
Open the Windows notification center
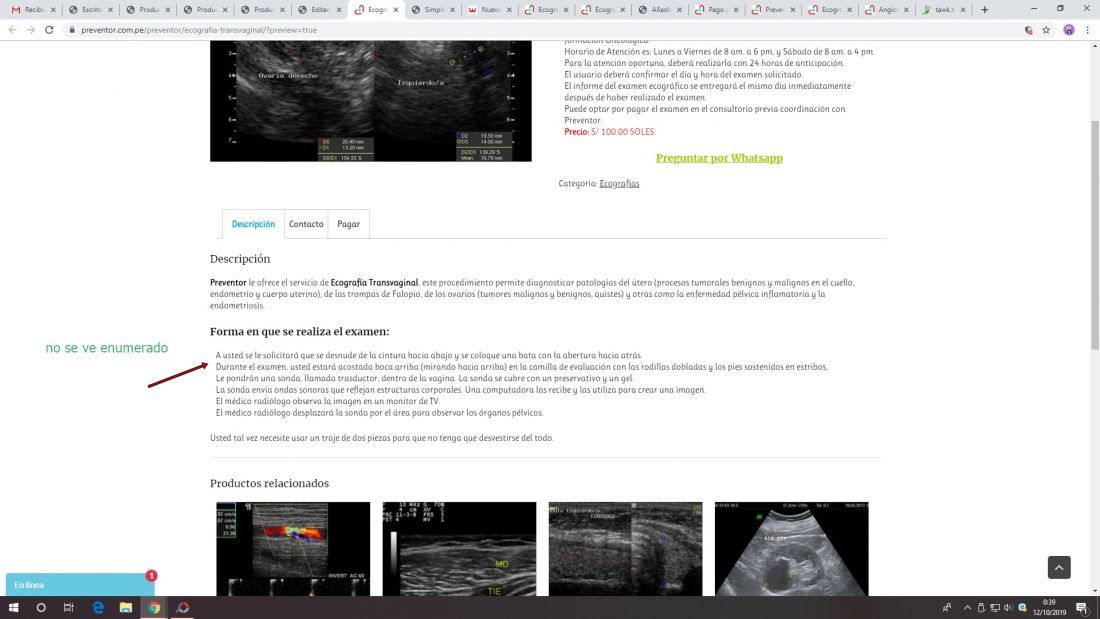click(x=1082, y=608)
